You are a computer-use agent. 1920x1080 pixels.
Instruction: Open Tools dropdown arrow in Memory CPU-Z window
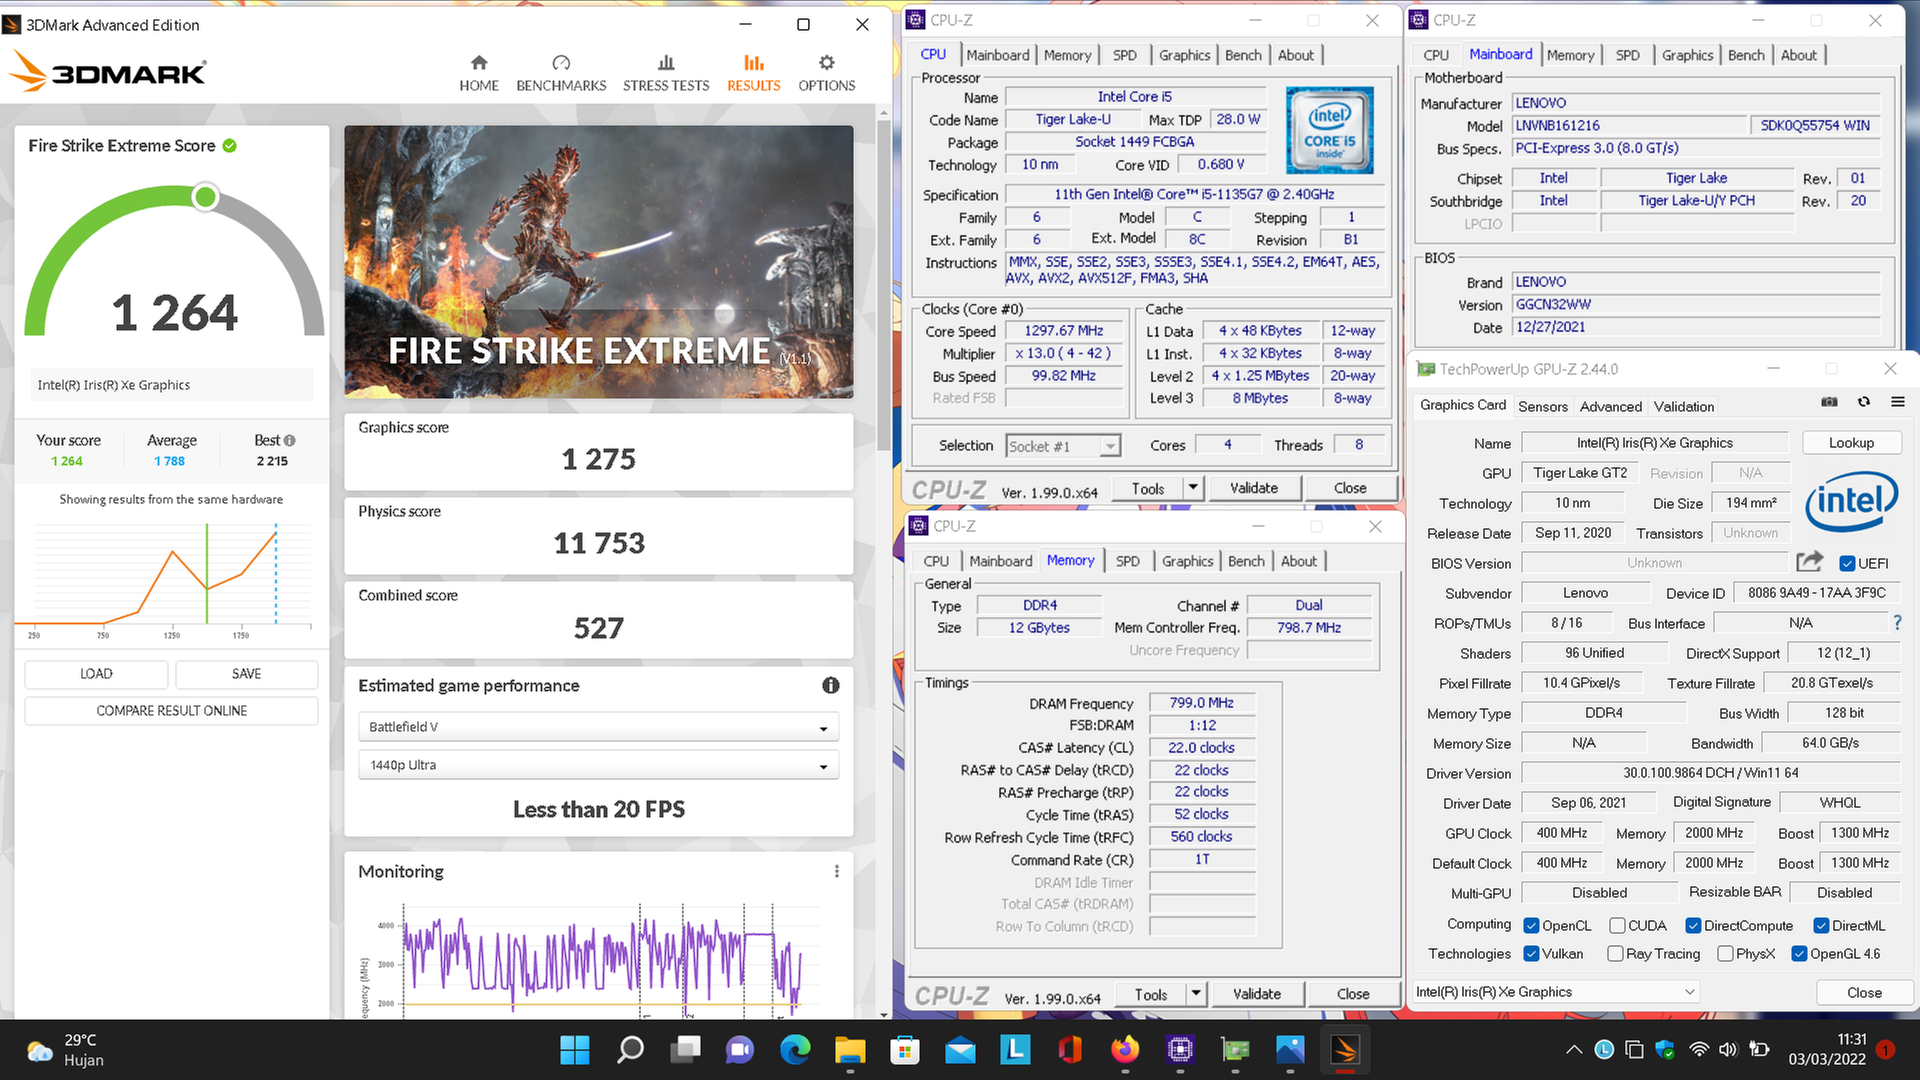click(1195, 994)
